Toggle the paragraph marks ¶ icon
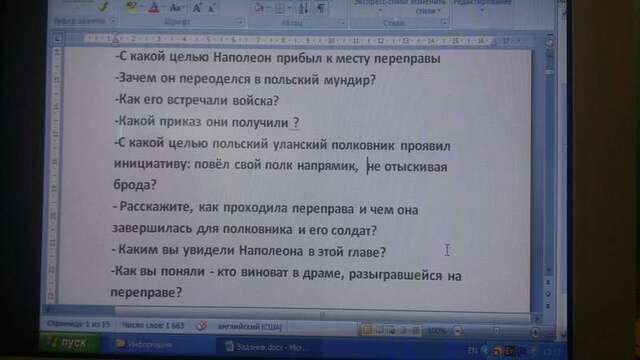640x360 pixels. click(322, 8)
